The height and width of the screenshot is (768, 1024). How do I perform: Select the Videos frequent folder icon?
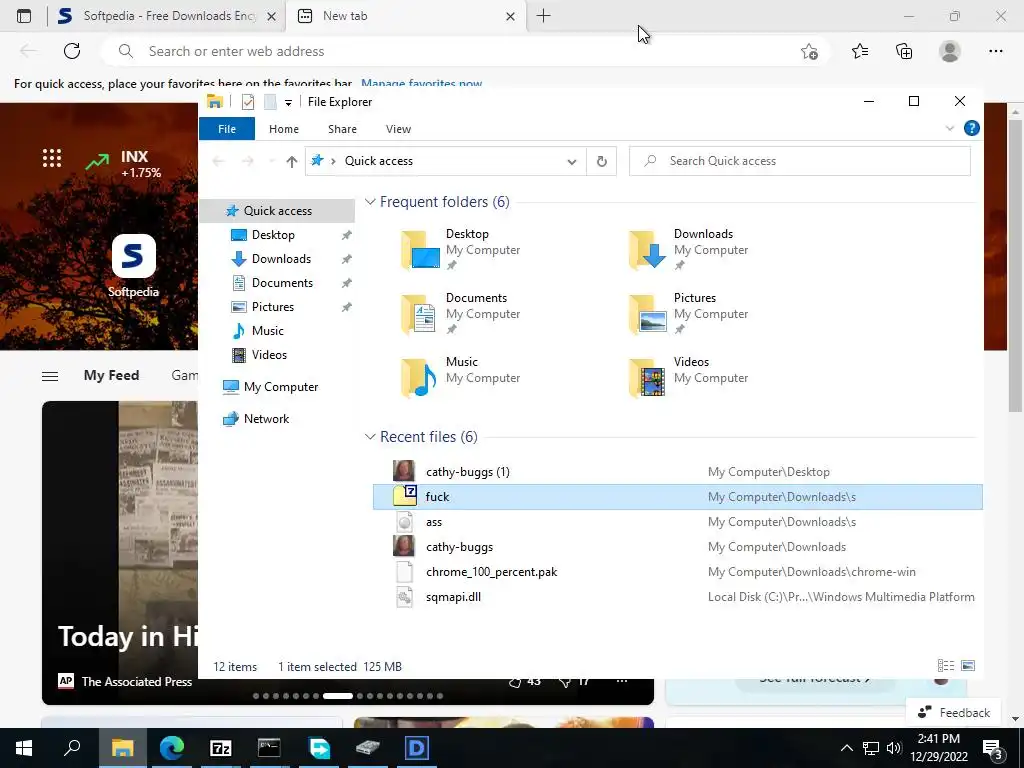(647, 377)
